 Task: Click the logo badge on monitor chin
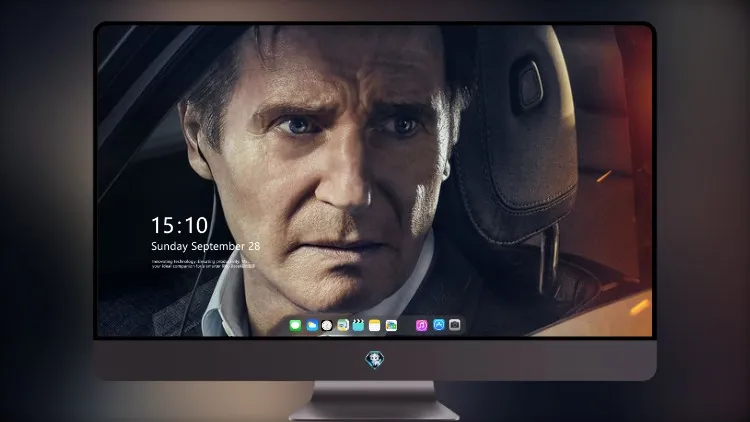[x=375, y=359]
